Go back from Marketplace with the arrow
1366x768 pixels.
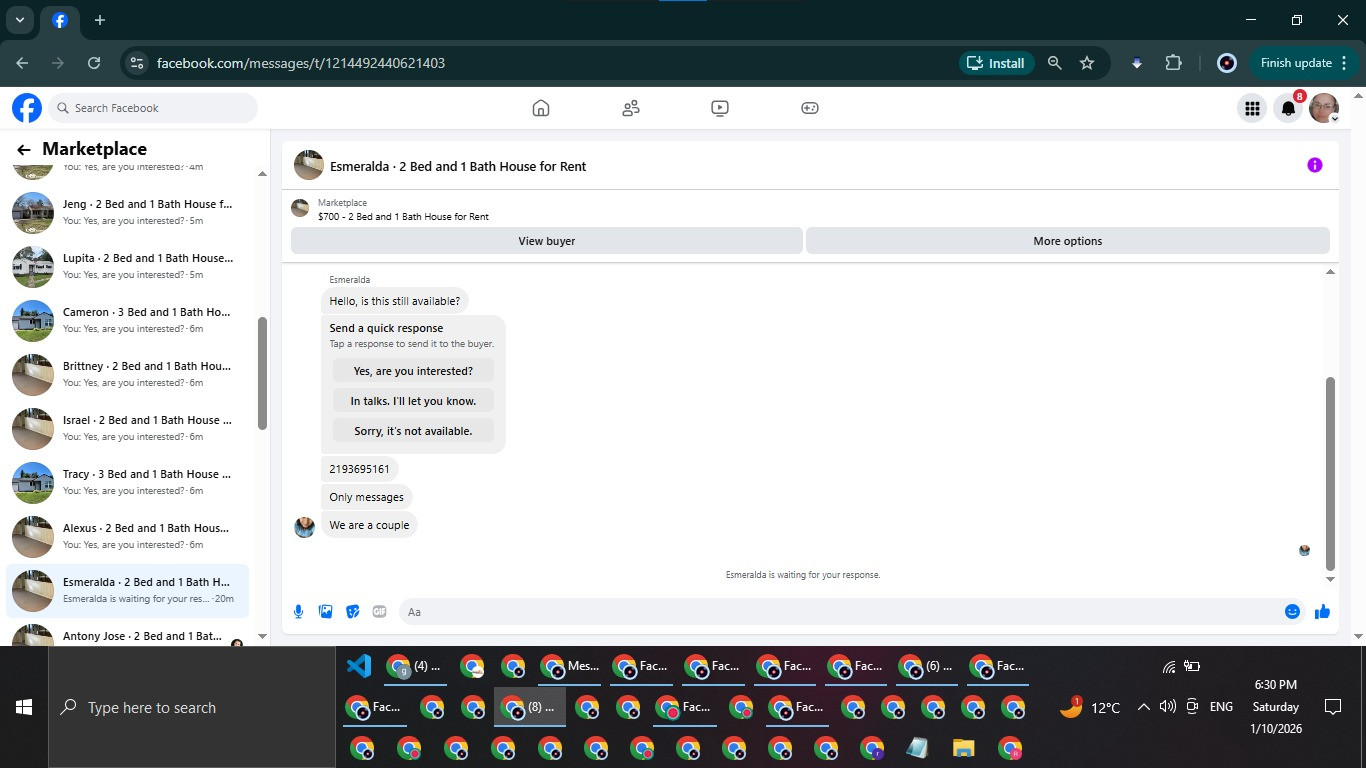[24, 149]
